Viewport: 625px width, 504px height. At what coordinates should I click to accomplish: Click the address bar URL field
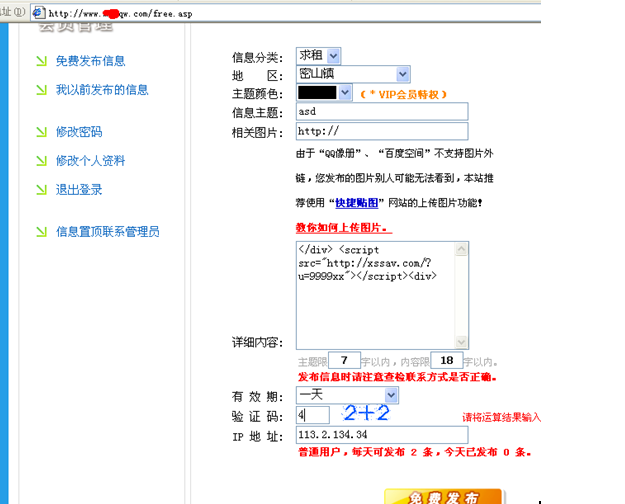point(285,14)
